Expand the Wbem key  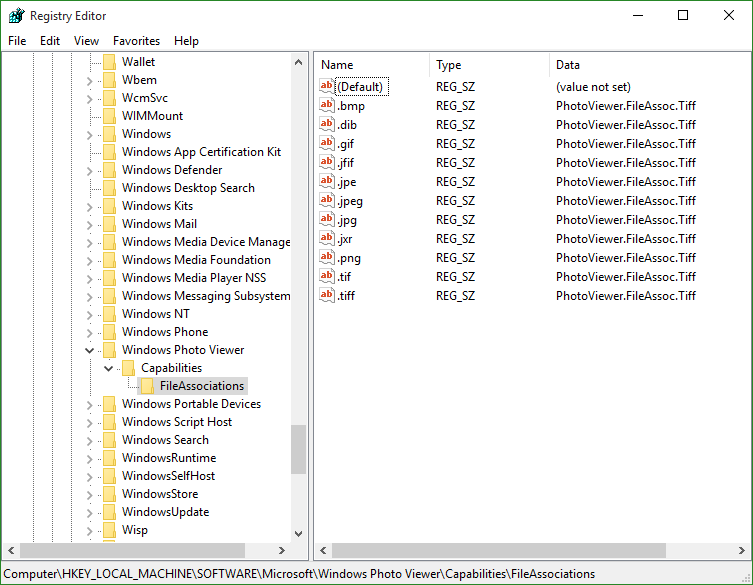90,81
